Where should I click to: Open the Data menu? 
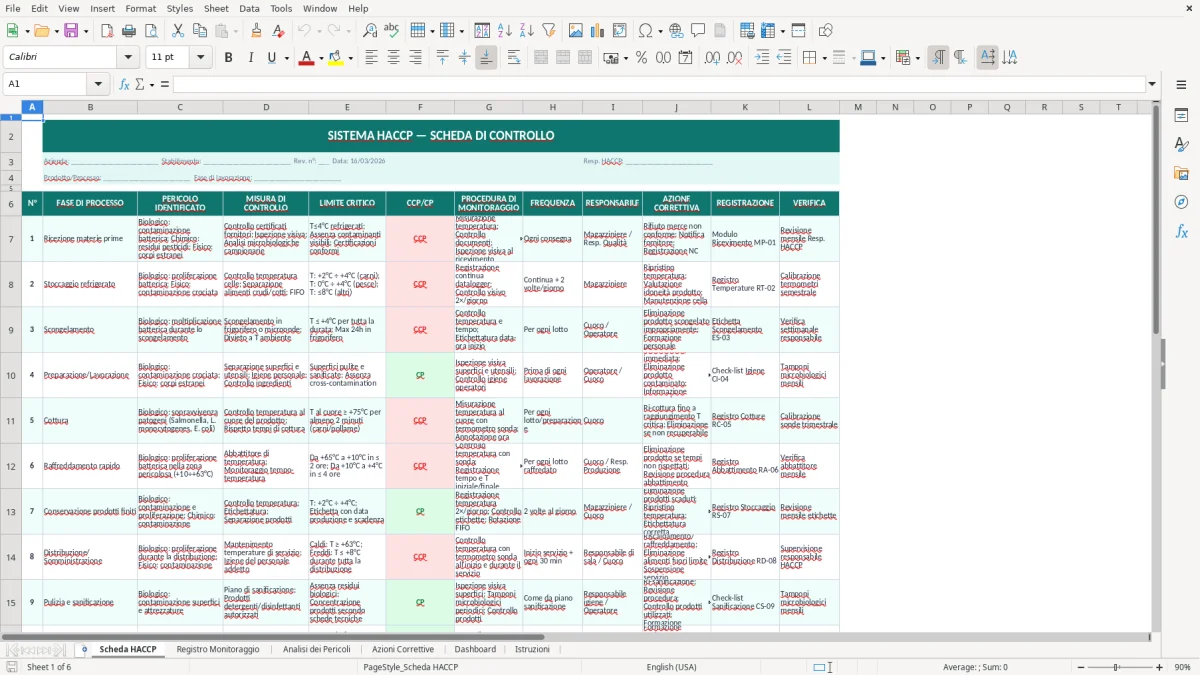[249, 8]
